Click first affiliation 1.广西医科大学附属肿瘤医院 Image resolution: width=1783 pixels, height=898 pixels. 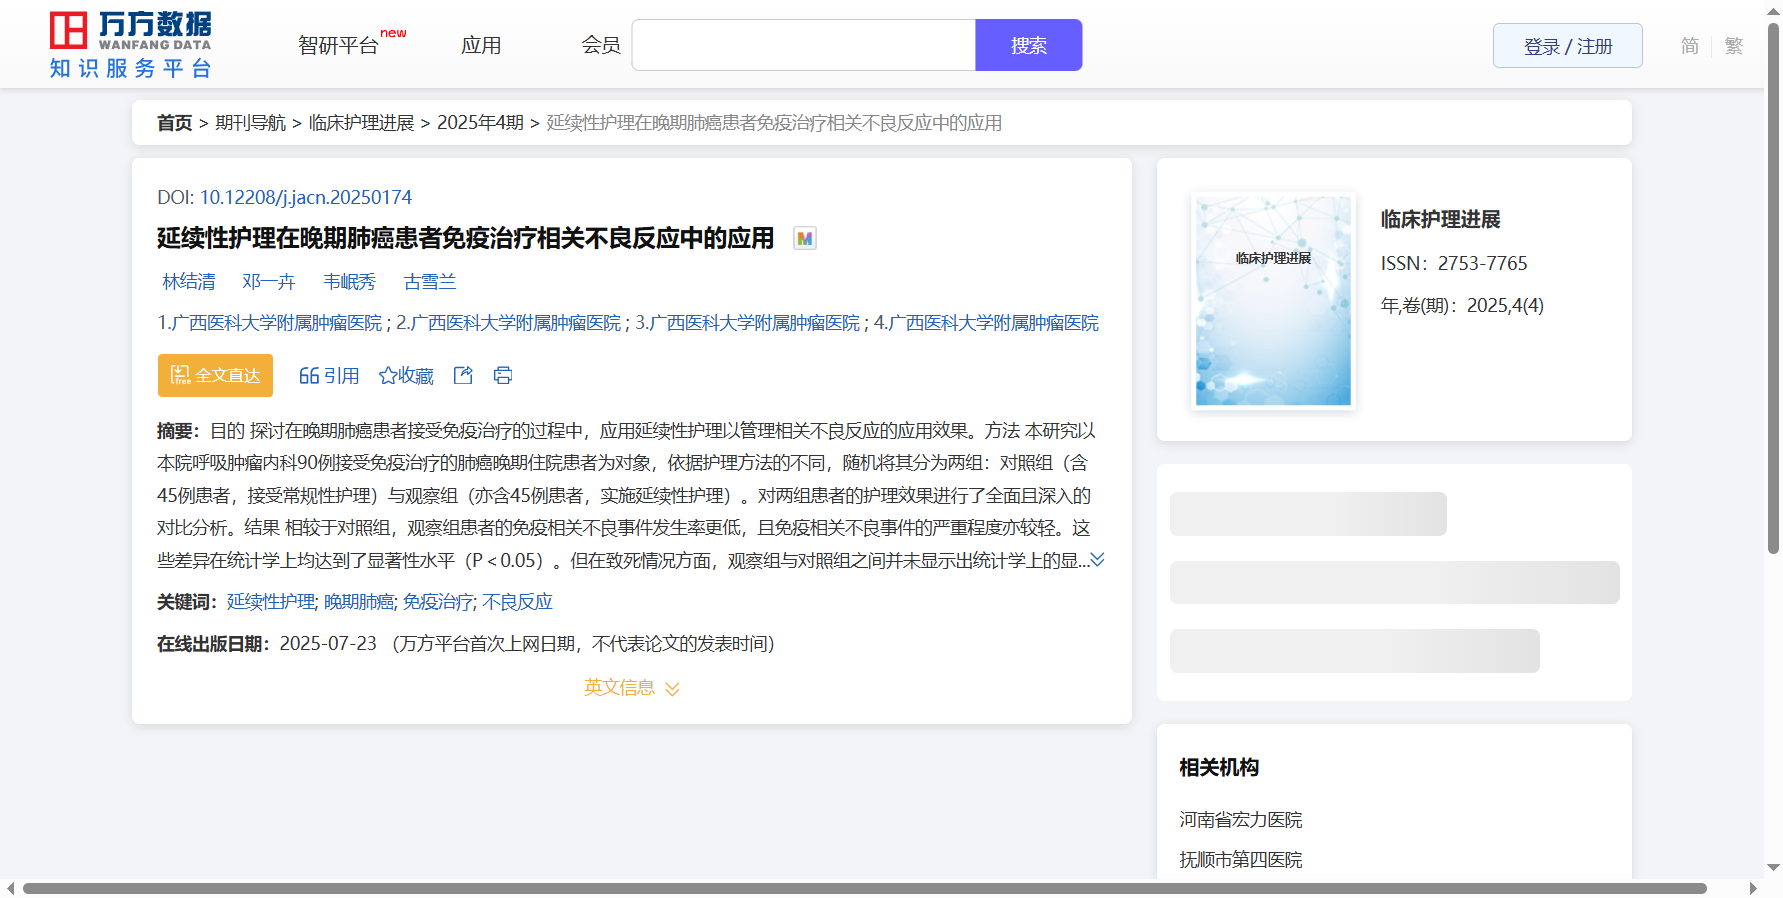click(x=270, y=323)
